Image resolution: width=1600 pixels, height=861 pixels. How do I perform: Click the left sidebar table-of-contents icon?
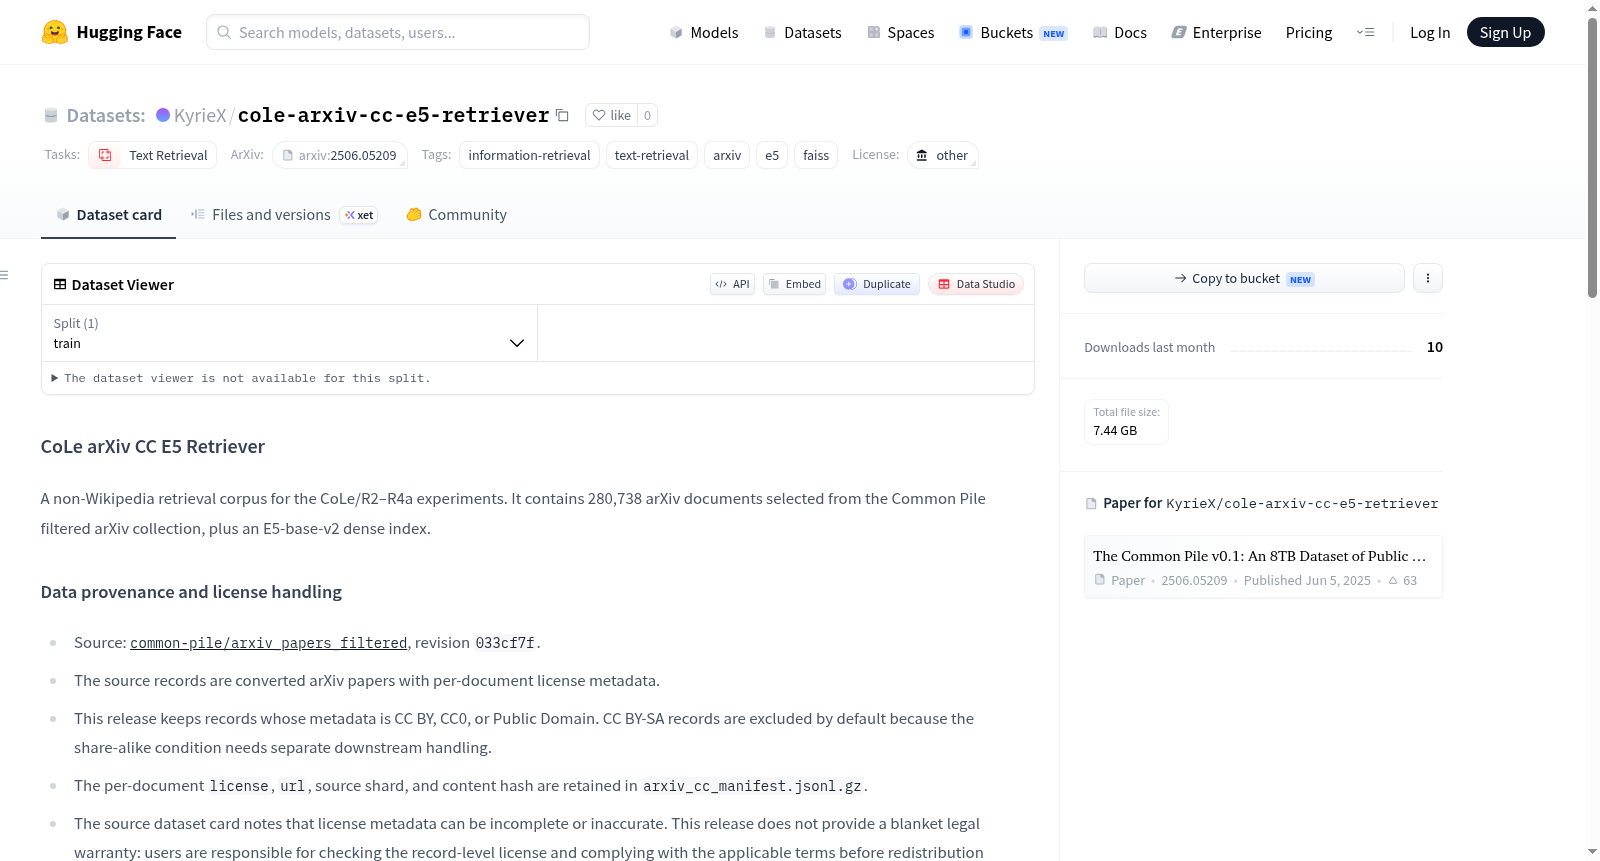4,275
